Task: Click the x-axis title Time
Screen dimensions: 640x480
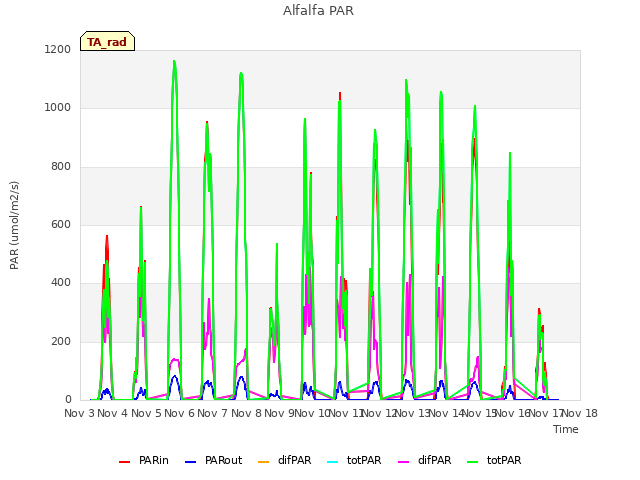Action: (x=566, y=429)
